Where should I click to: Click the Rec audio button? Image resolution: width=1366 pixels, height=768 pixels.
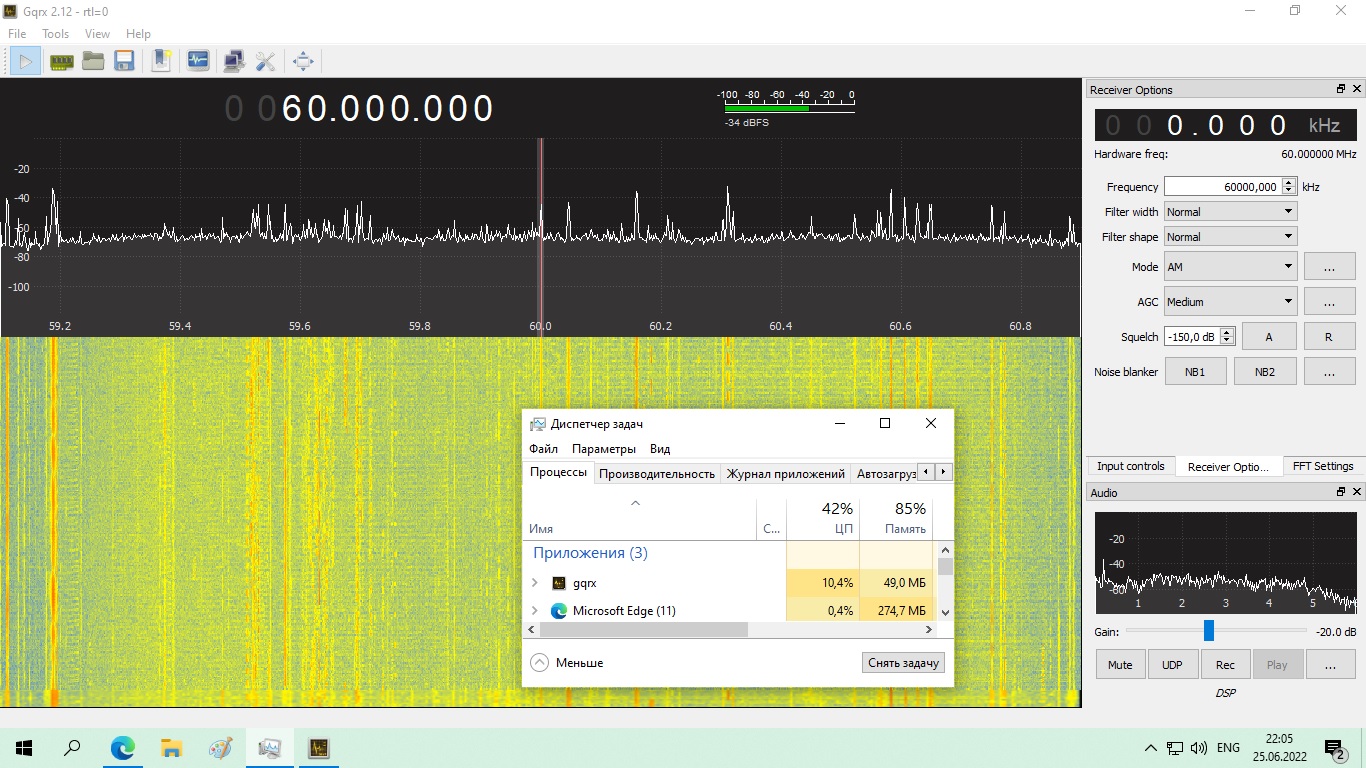pyautogui.click(x=1225, y=665)
